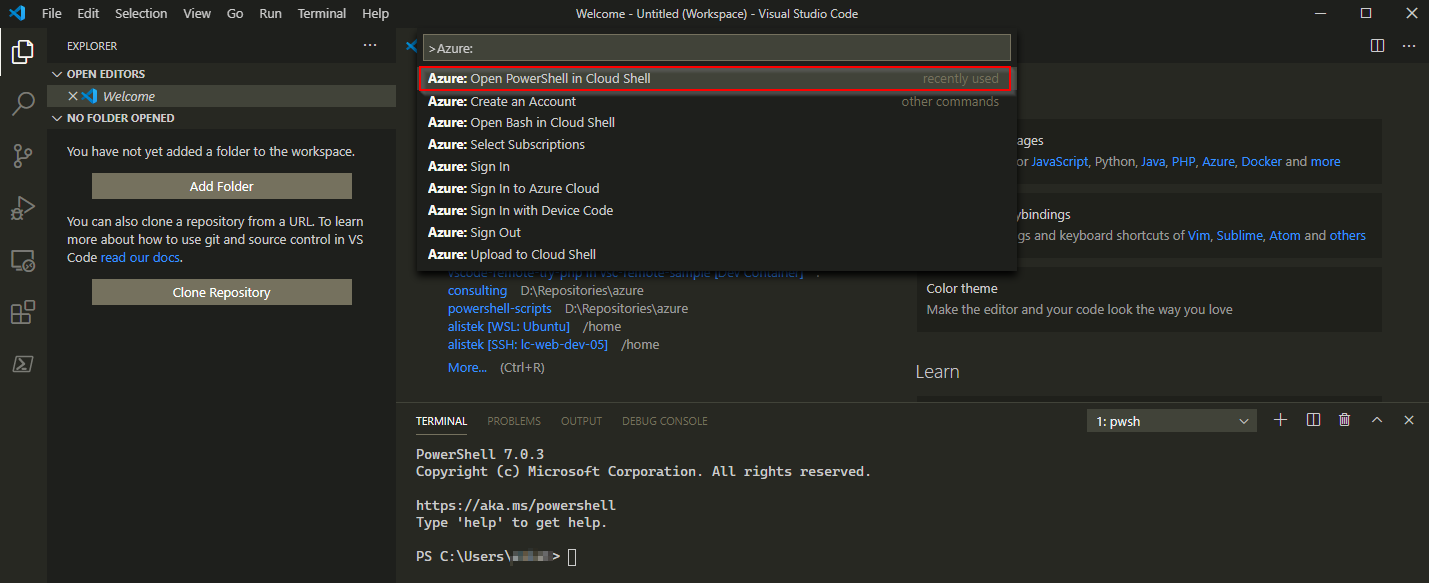This screenshot has height=583, width=1429.
Task: Click the Atom keybindings link
Action: (1285, 235)
